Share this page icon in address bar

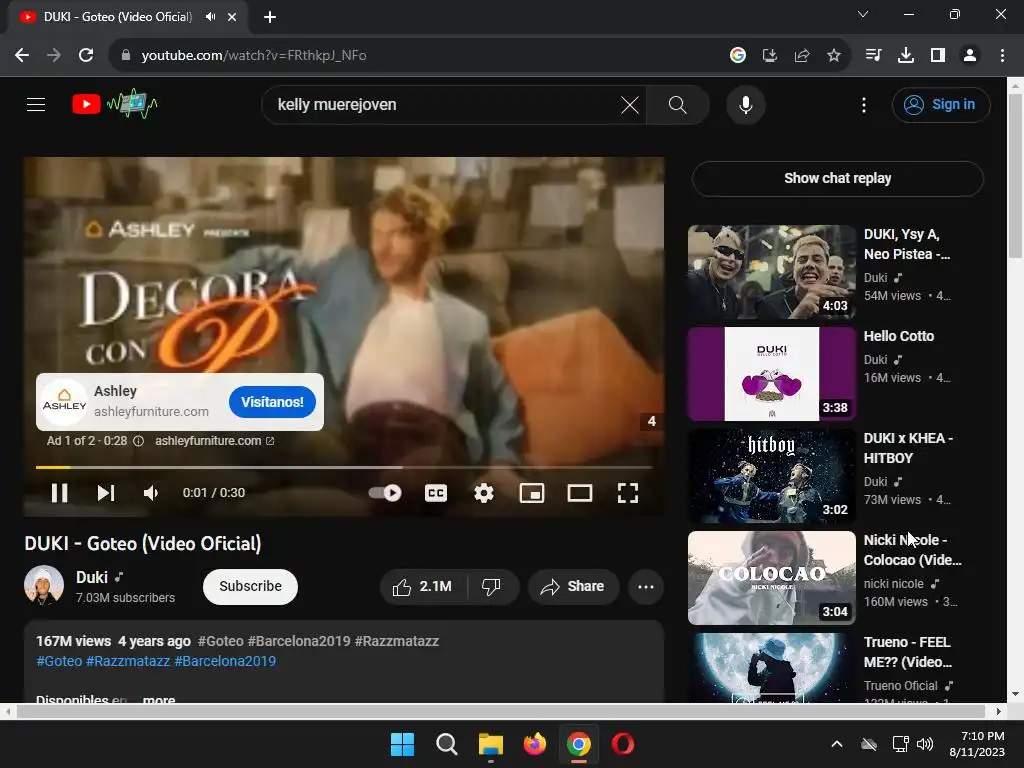[x=802, y=56]
